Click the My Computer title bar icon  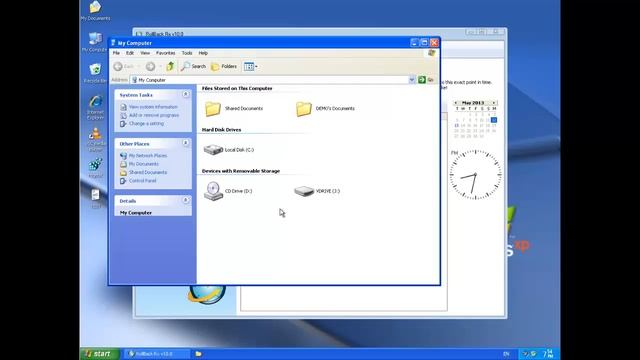(113, 43)
